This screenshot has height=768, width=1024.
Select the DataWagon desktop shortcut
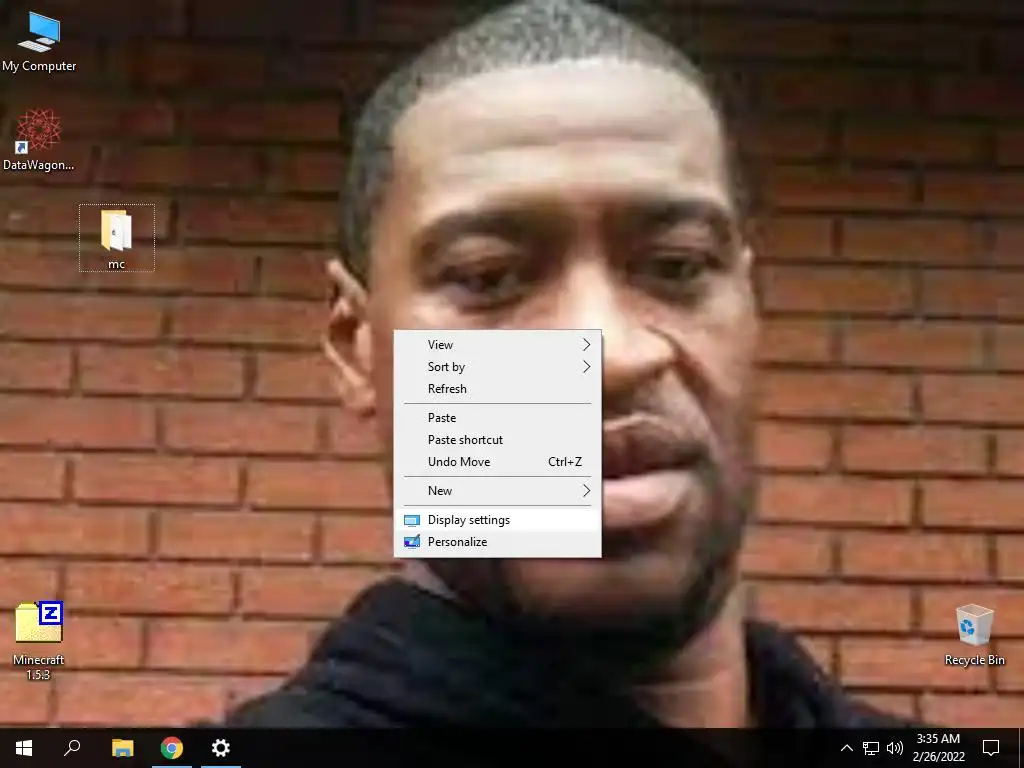pos(39,140)
